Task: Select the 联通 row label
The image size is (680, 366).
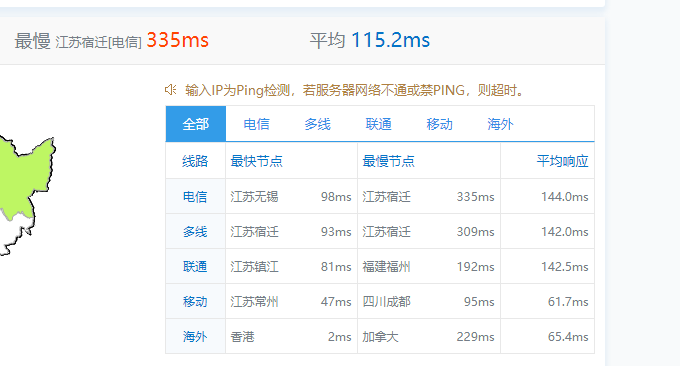Action: click(195, 267)
